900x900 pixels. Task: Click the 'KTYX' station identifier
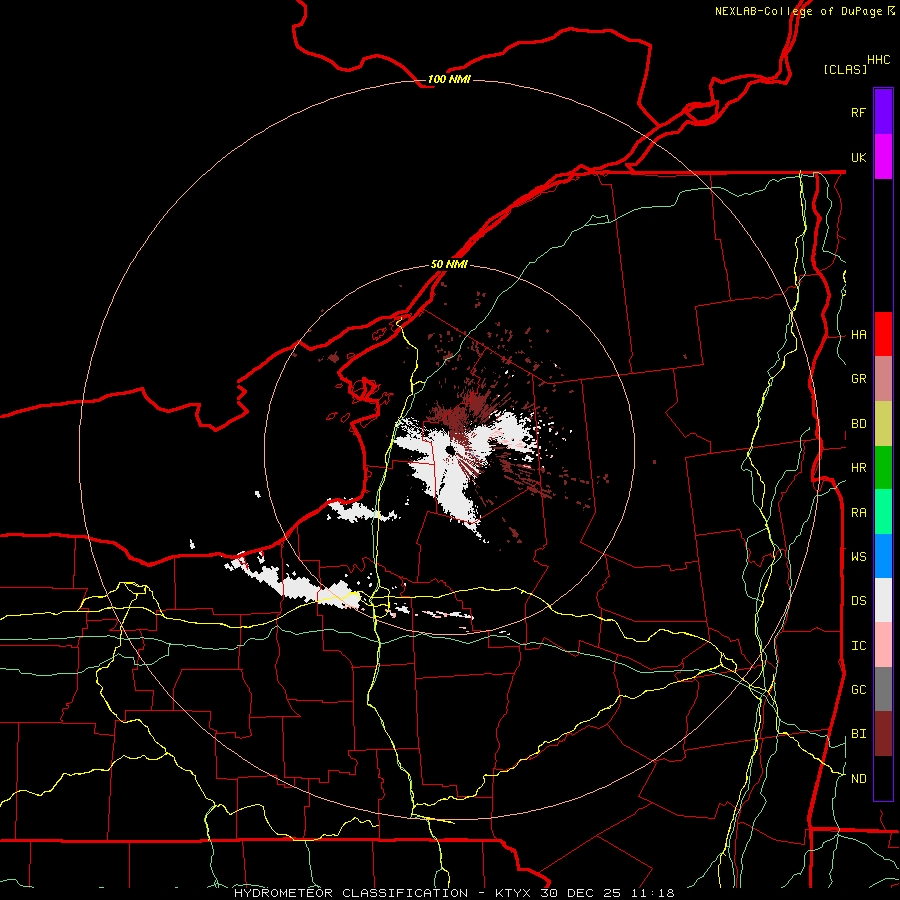514,893
